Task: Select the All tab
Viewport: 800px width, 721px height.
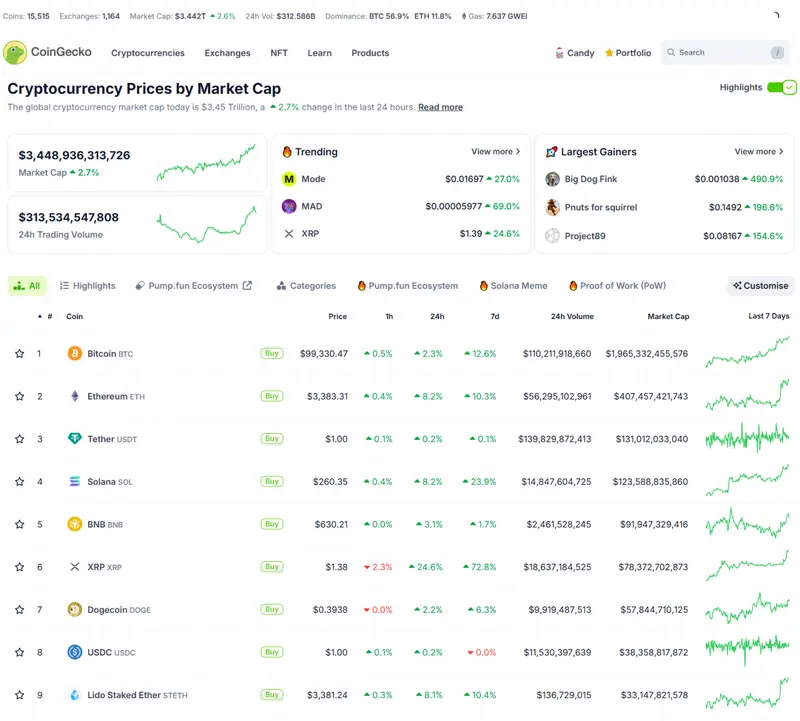Action: 27,286
